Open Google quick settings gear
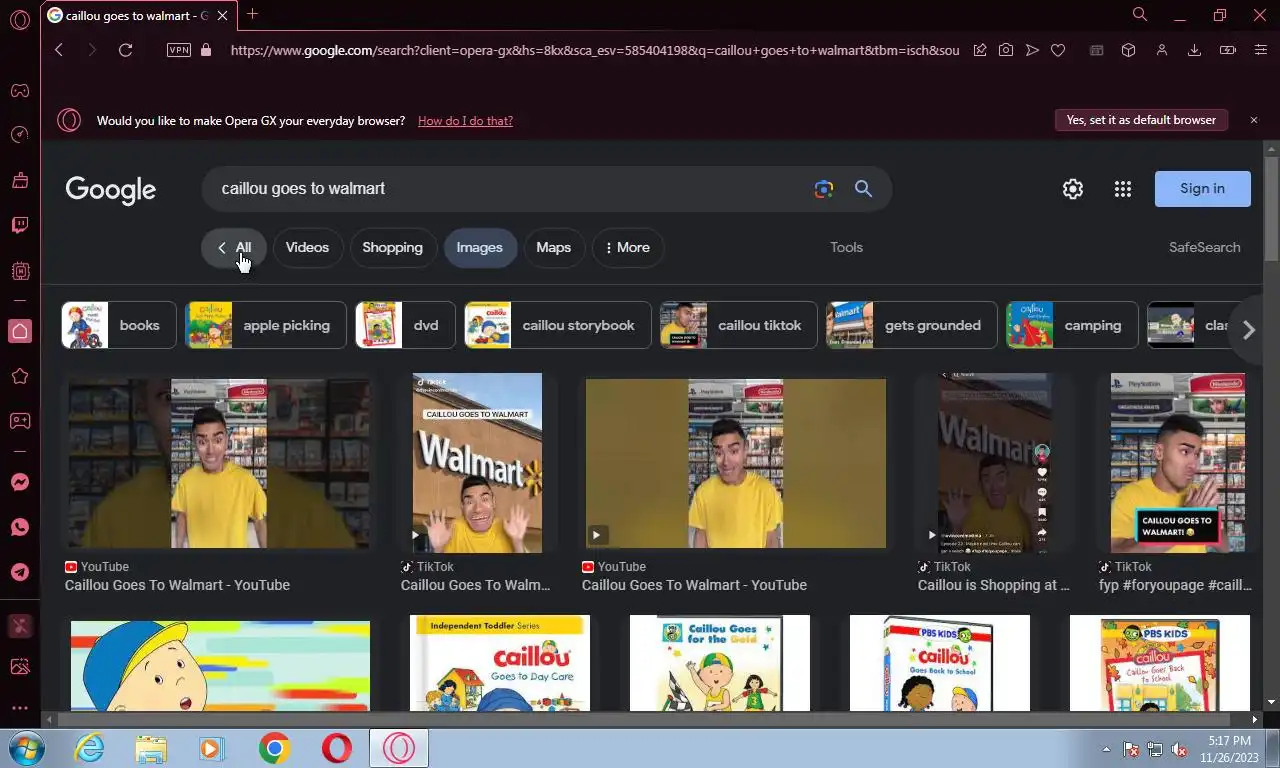This screenshot has height=768, width=1280. [x=1073, y=189]
